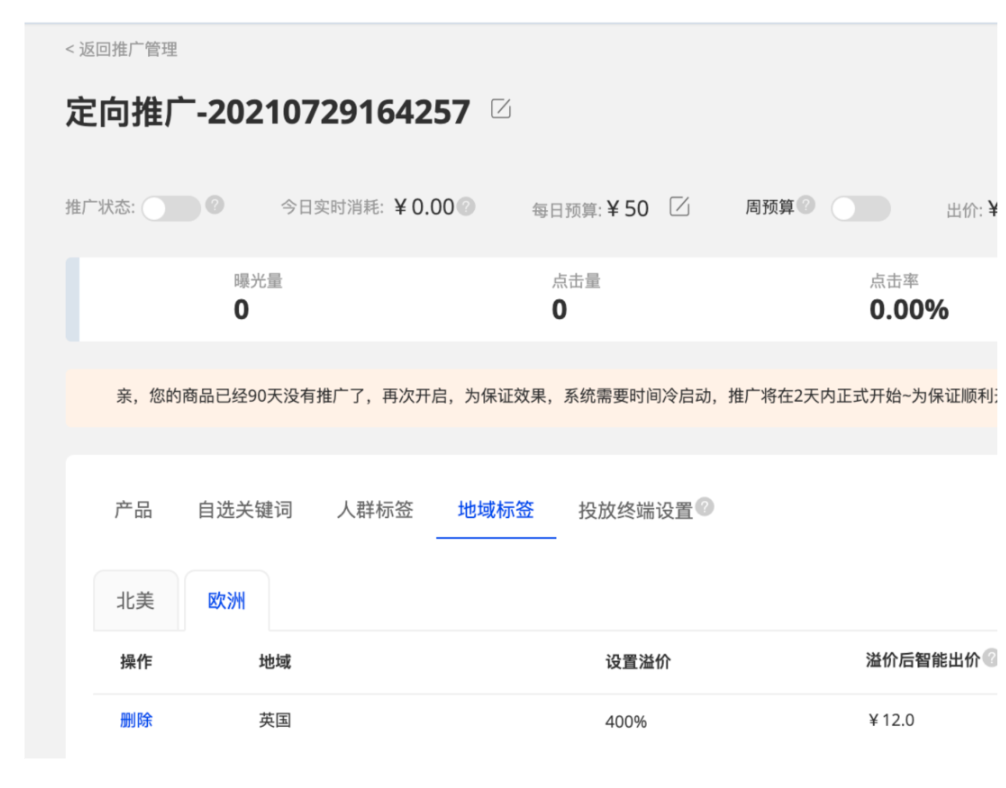Toggle the 周预算 switch
This screenshot has width=1006, height=788.
[x=860, y=209]
